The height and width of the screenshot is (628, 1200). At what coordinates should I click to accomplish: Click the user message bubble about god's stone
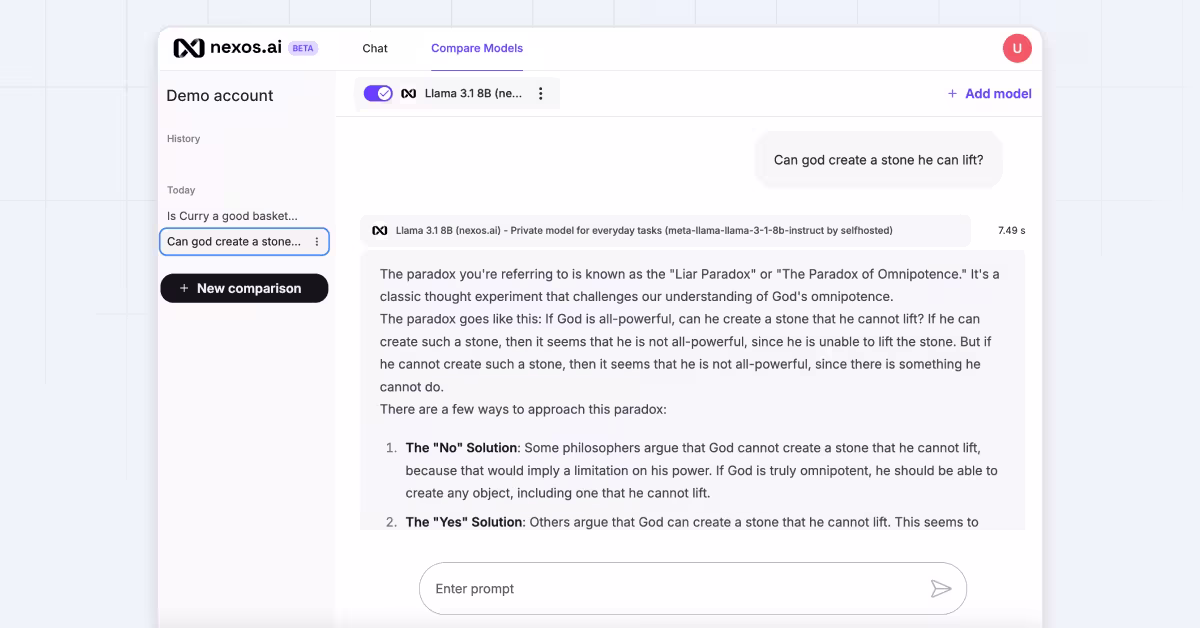point(876,160)
